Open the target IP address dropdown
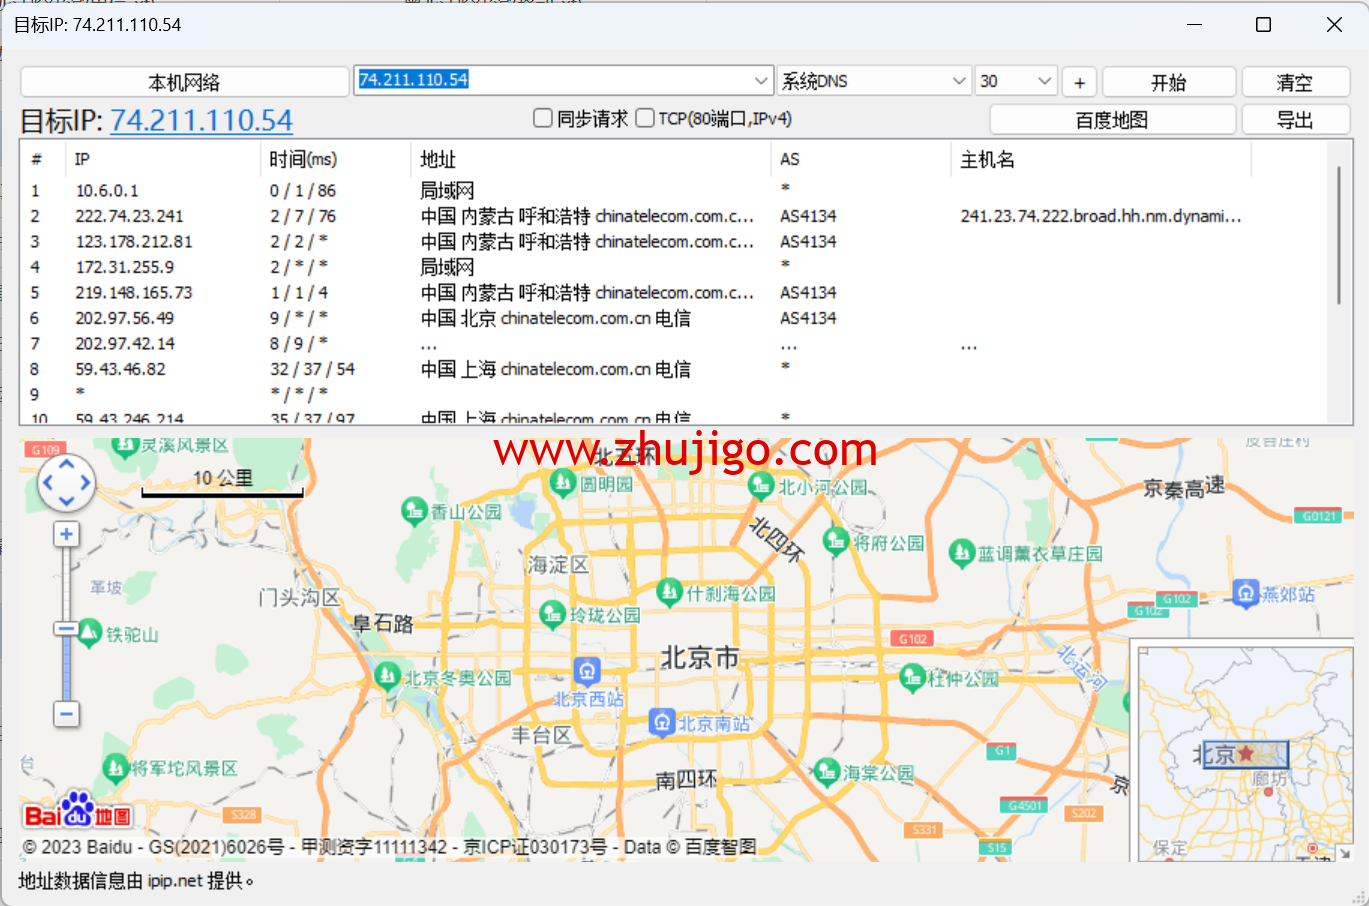Screen dimensions: 1369x906 click(x=762, y=81)
